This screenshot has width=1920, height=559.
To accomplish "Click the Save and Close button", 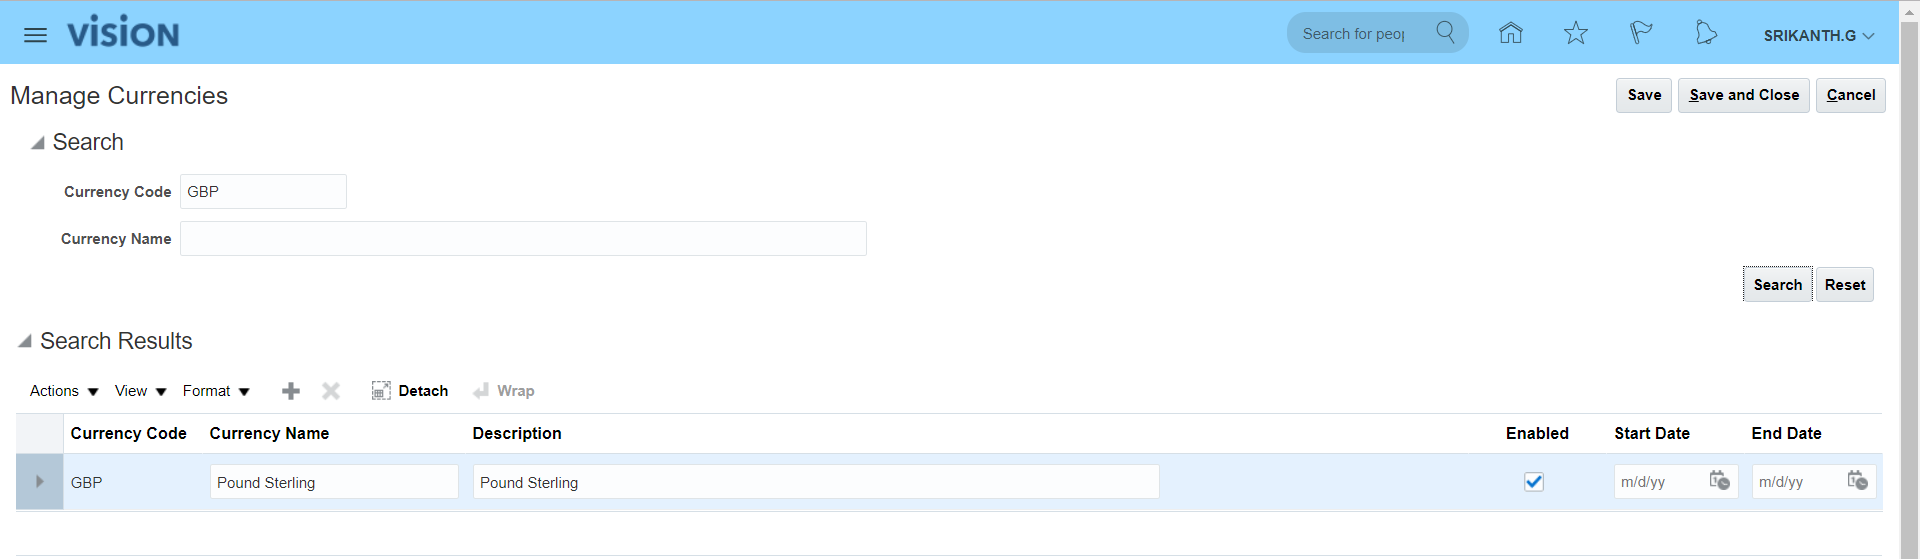I will point(1744,95).
